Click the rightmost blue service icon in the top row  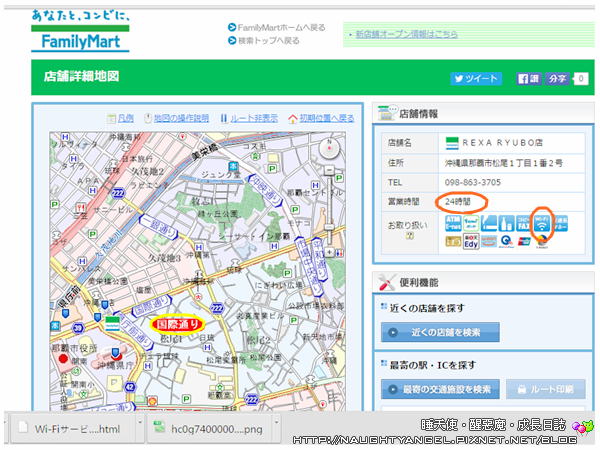click(x=560, y=223)
